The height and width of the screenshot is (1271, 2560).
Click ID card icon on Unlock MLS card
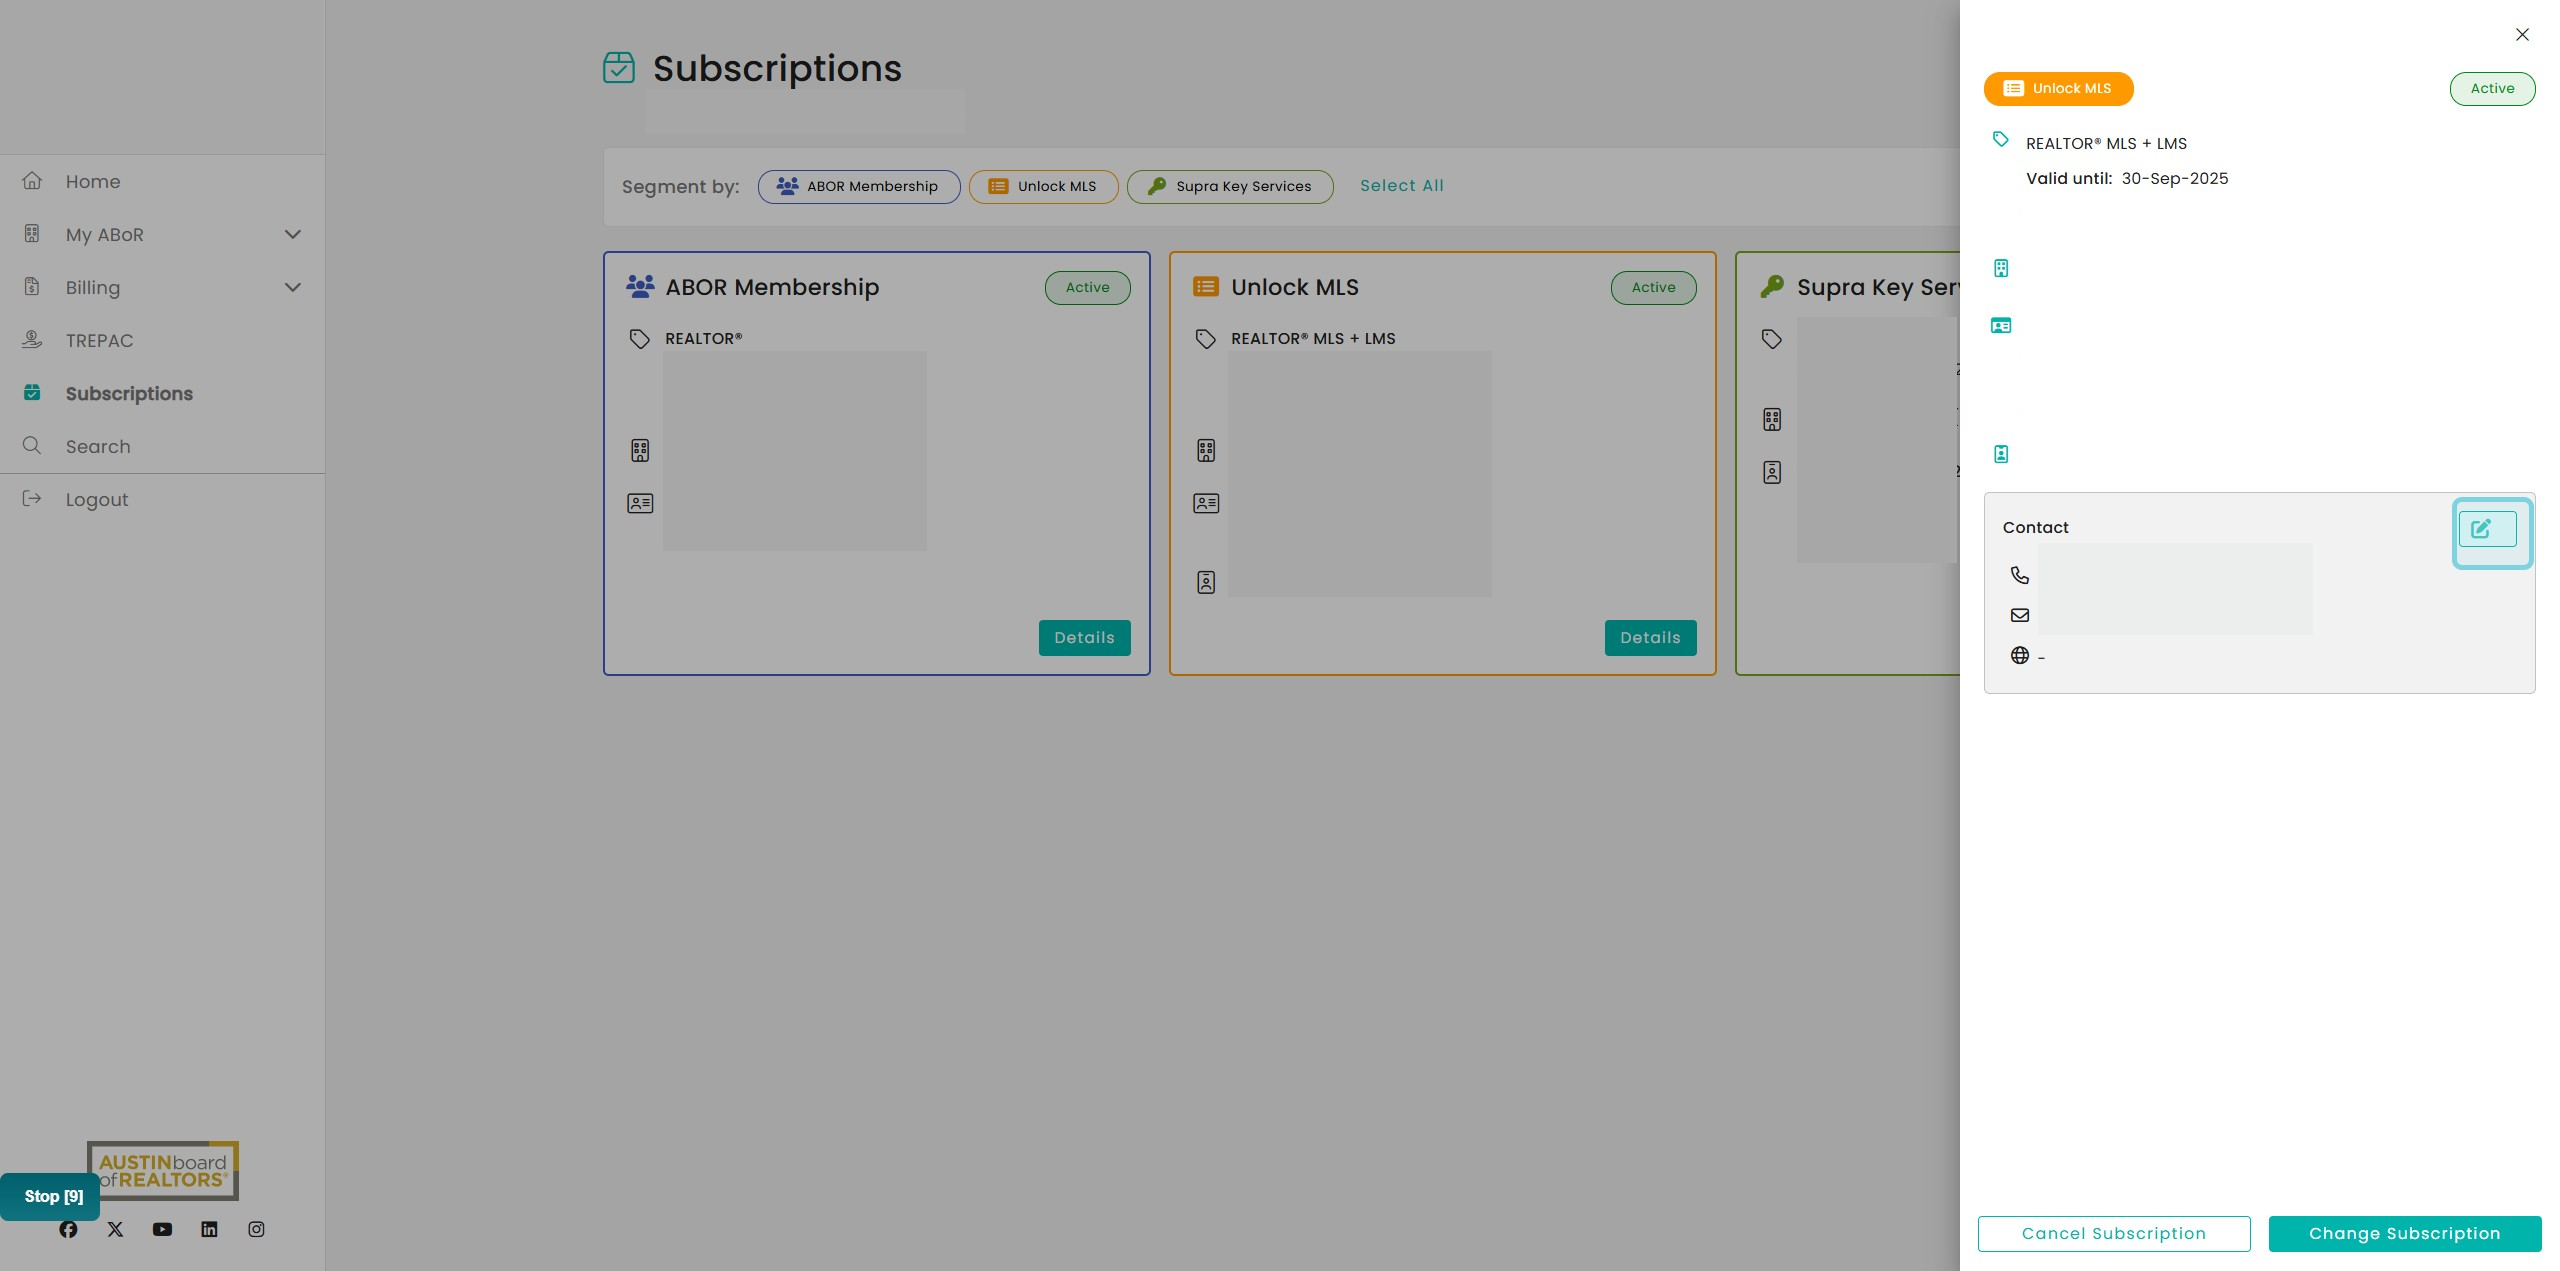[1206, 504]
